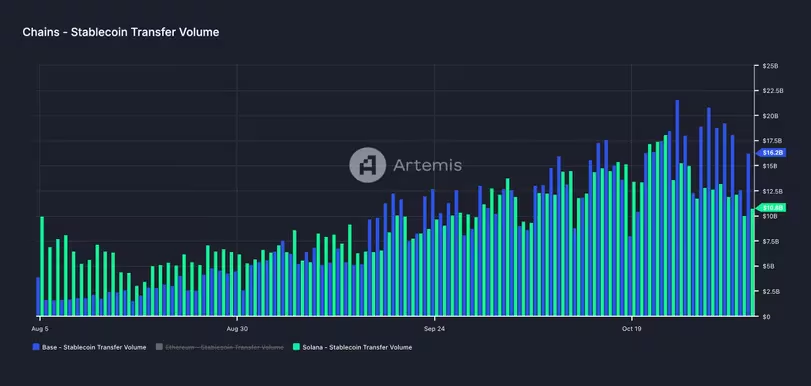Viewport: 811px width, 386px height.
Task: Click the $16.2B Base value tag
Action: click(771, 153)
